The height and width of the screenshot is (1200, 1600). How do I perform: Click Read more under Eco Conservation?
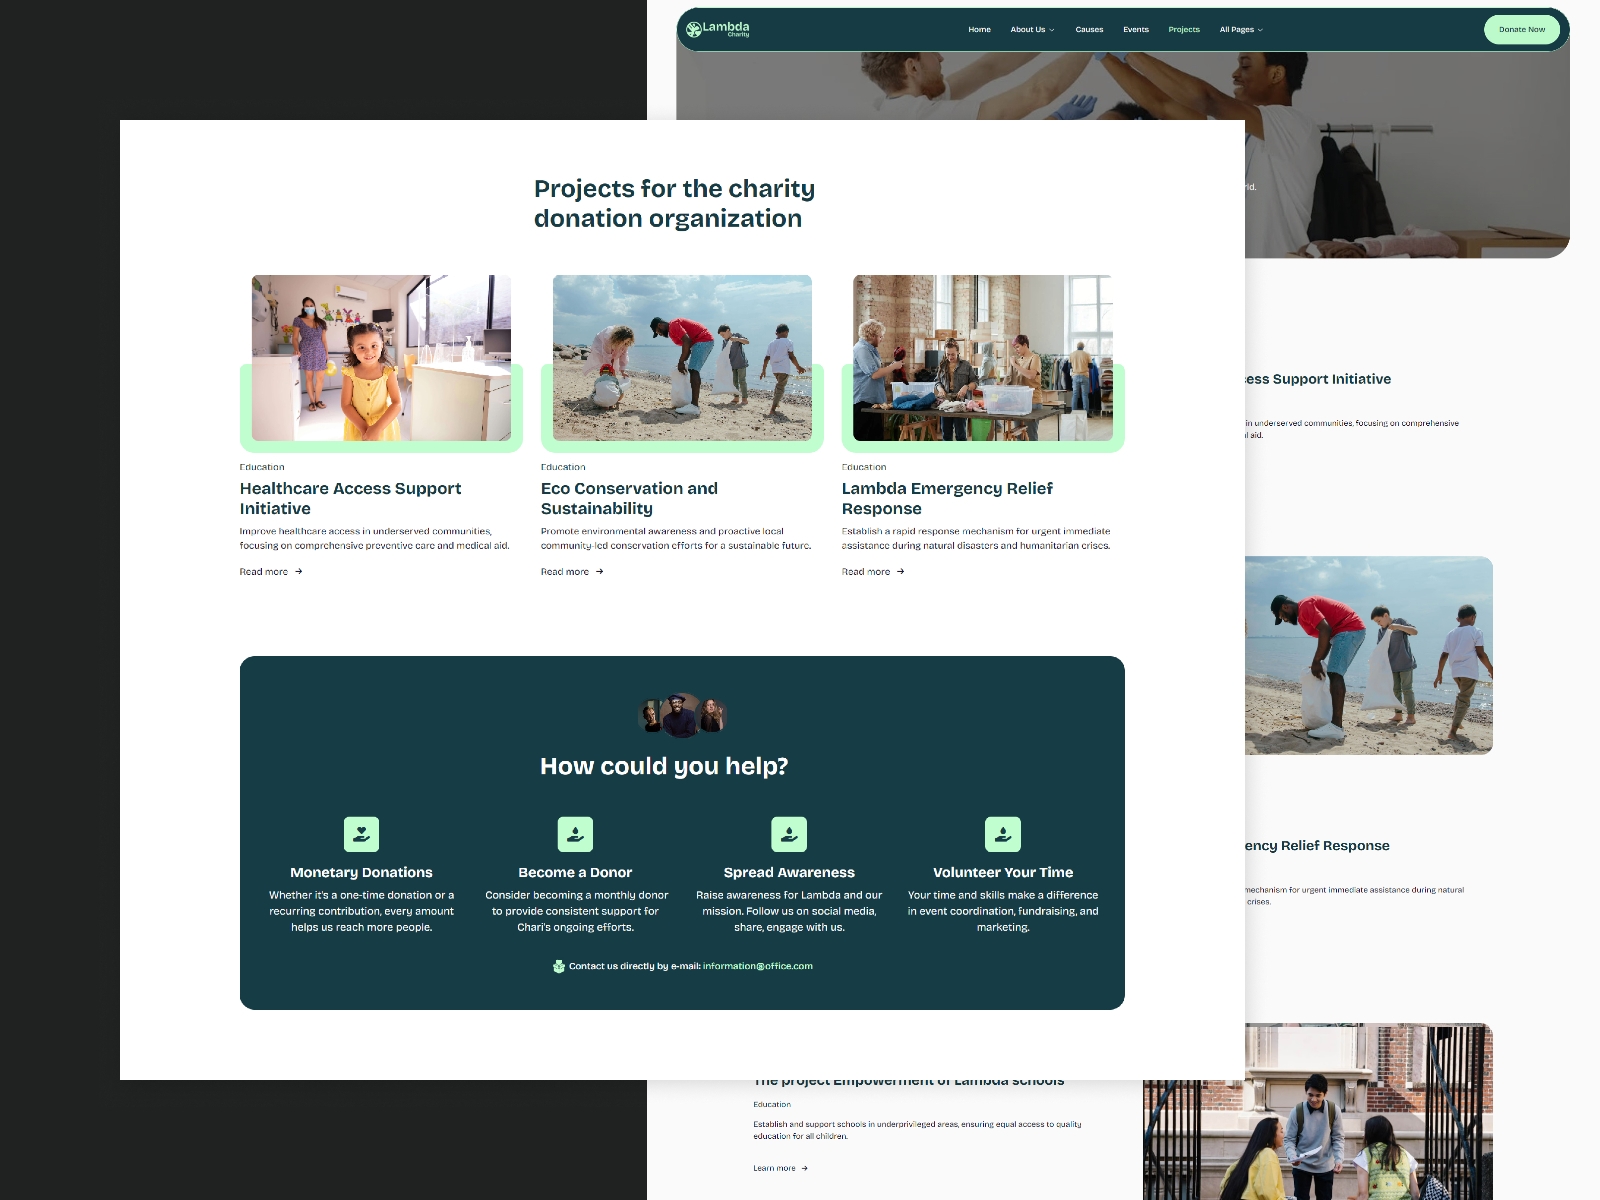click(565, 572)
